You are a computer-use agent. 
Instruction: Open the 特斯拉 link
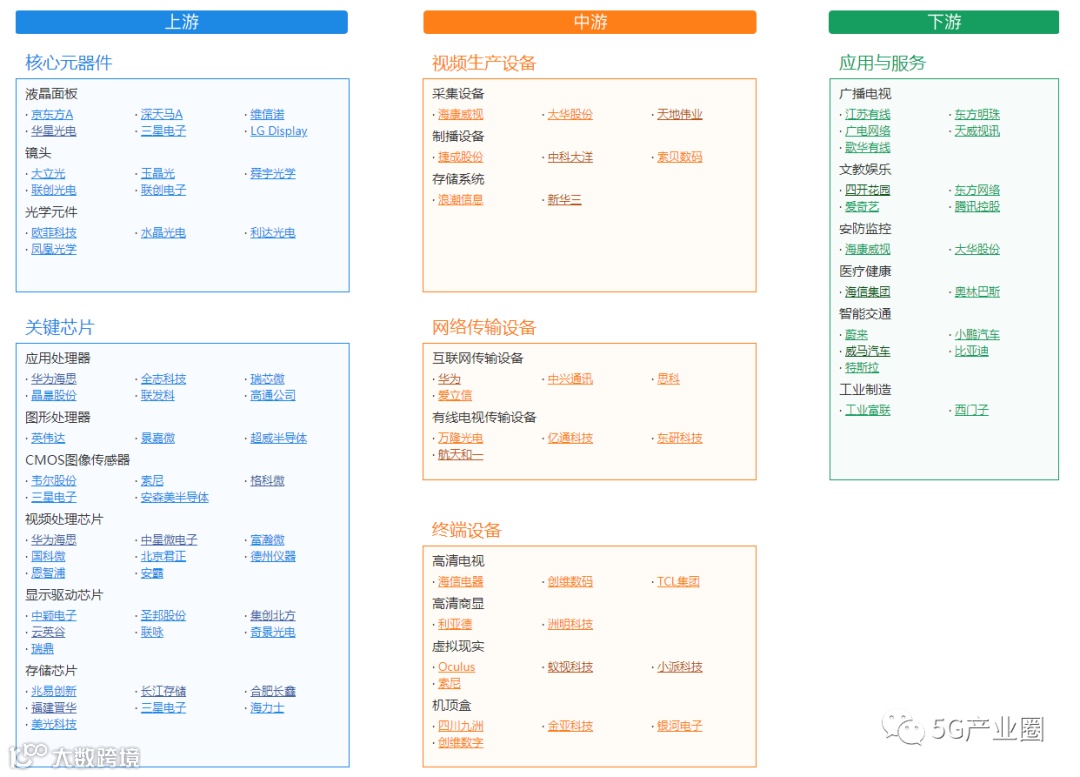(x=862, y=368)
